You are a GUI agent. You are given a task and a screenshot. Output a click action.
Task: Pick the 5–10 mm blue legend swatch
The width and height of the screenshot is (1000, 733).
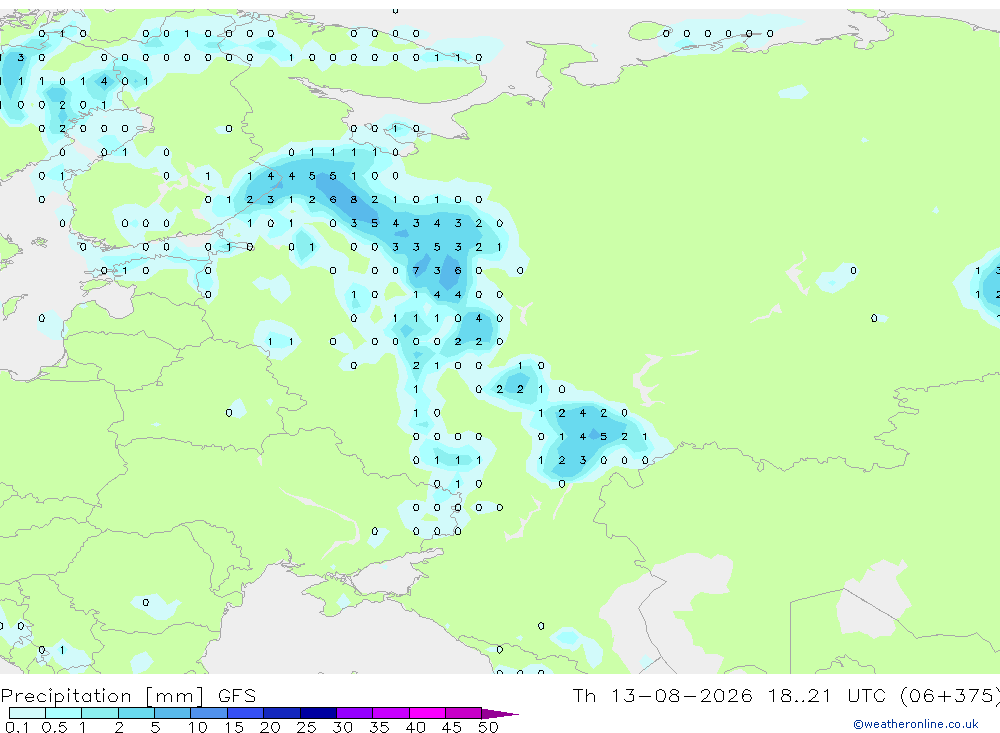click(173, 713)
